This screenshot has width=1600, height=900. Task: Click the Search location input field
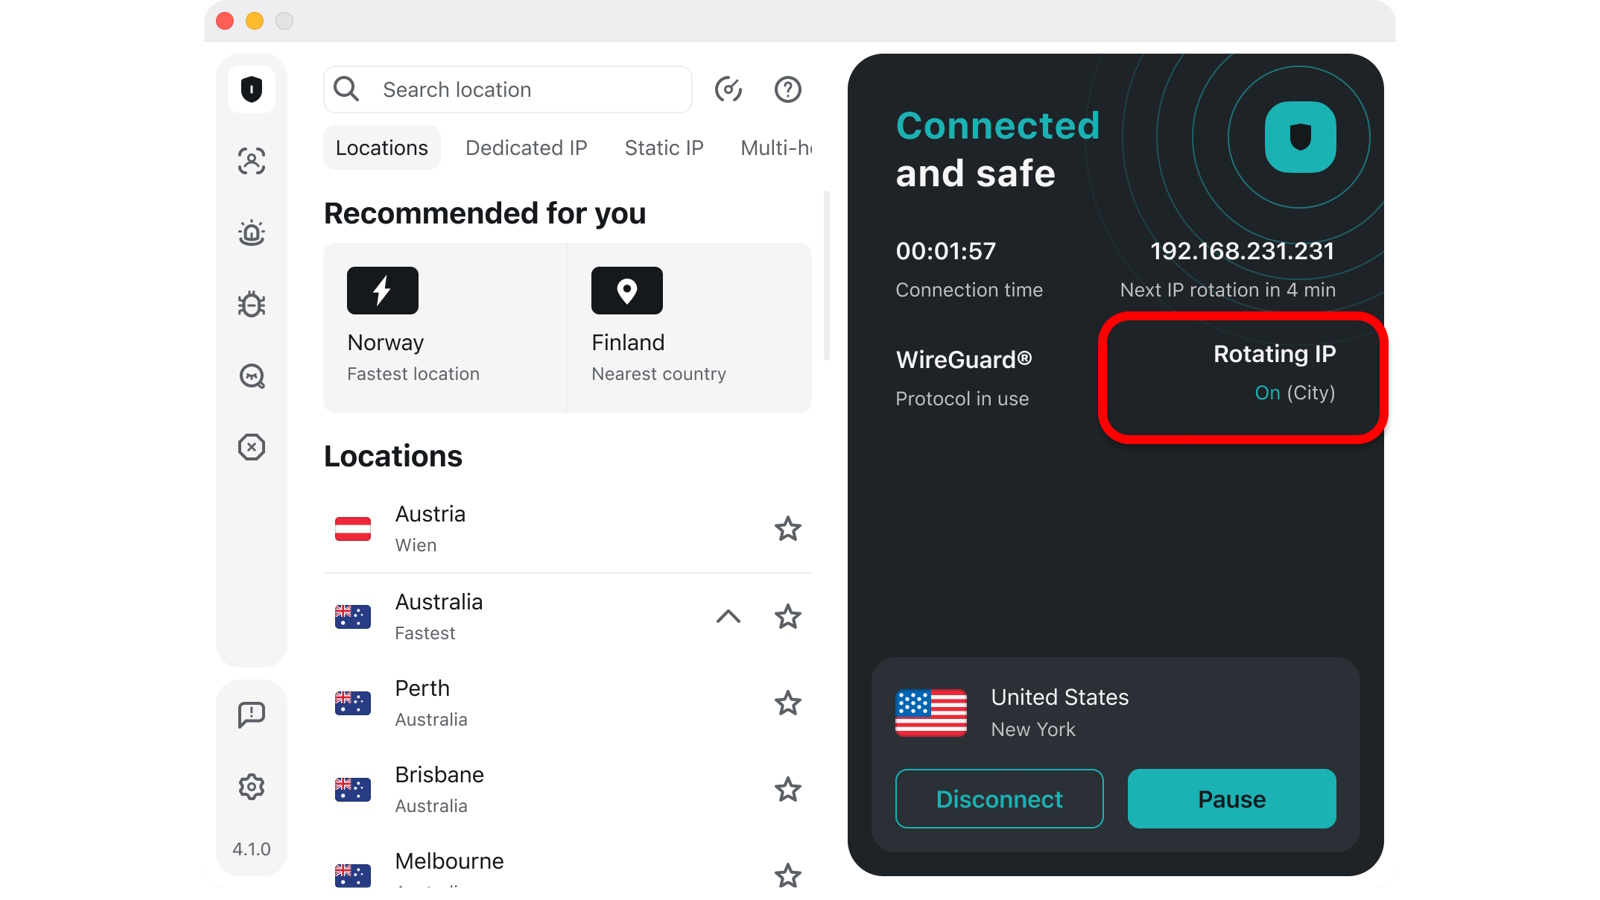tap(507, 89)
